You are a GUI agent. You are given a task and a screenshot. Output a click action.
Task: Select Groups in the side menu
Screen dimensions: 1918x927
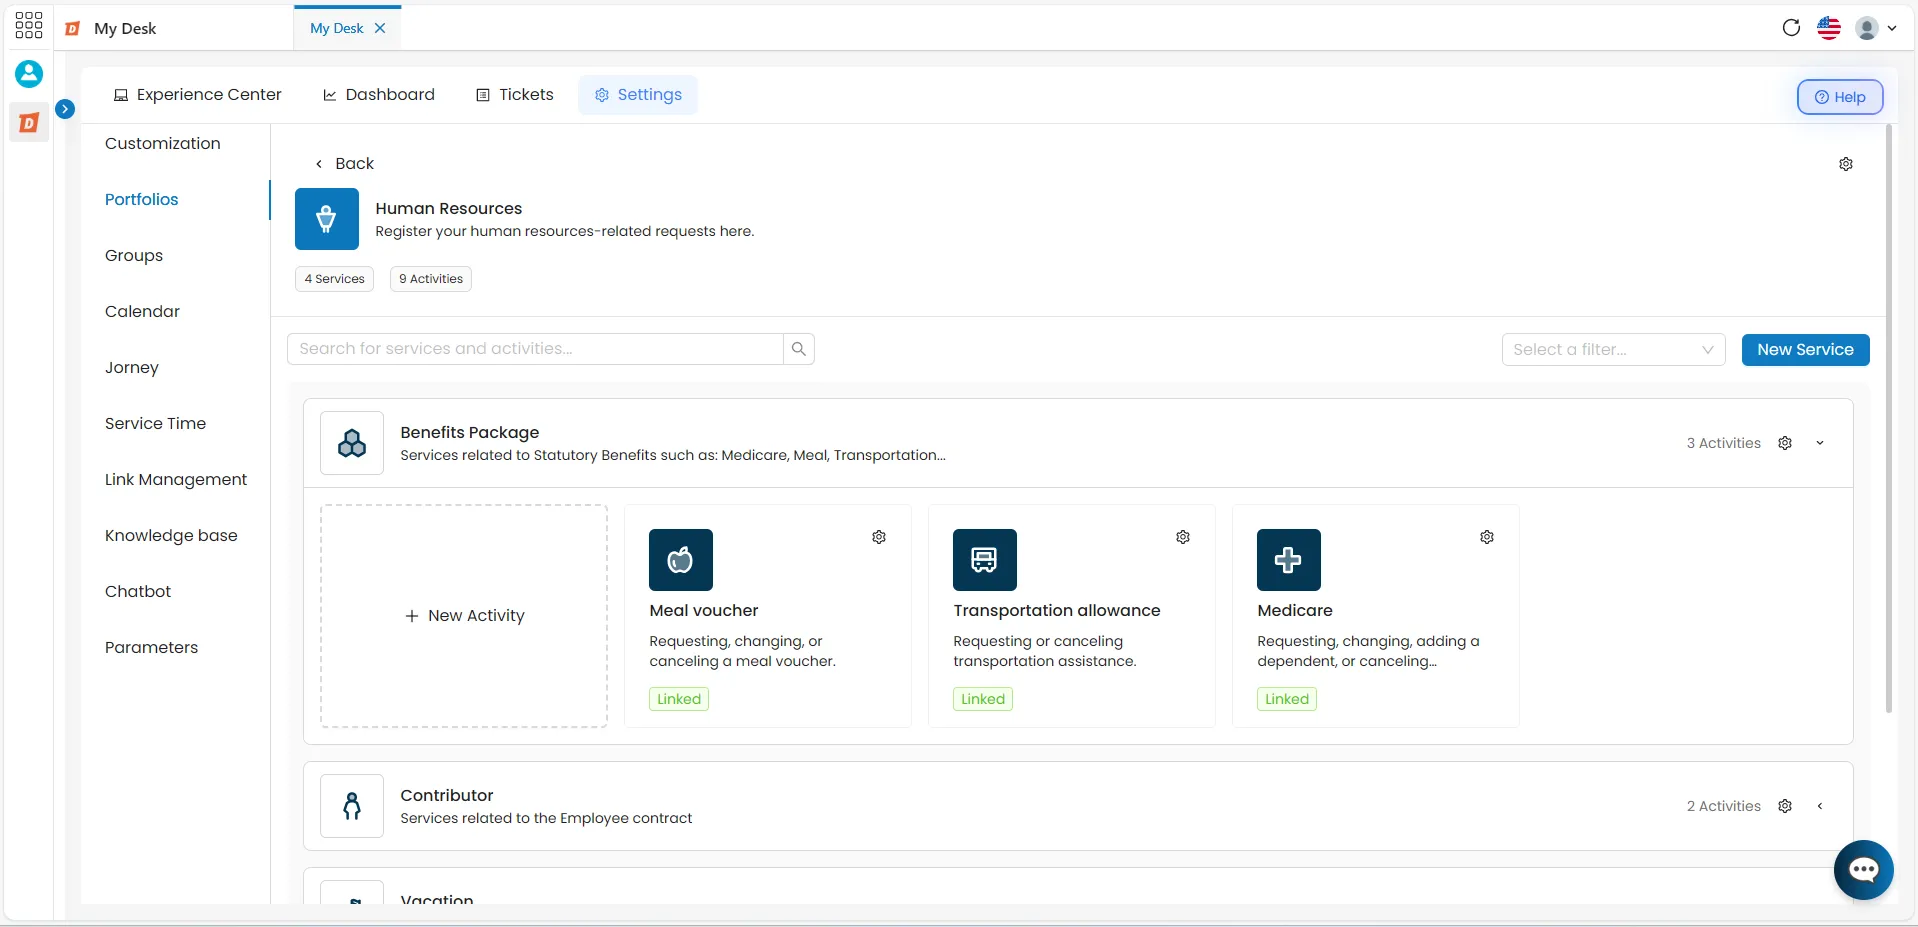(x=134, y=255)
